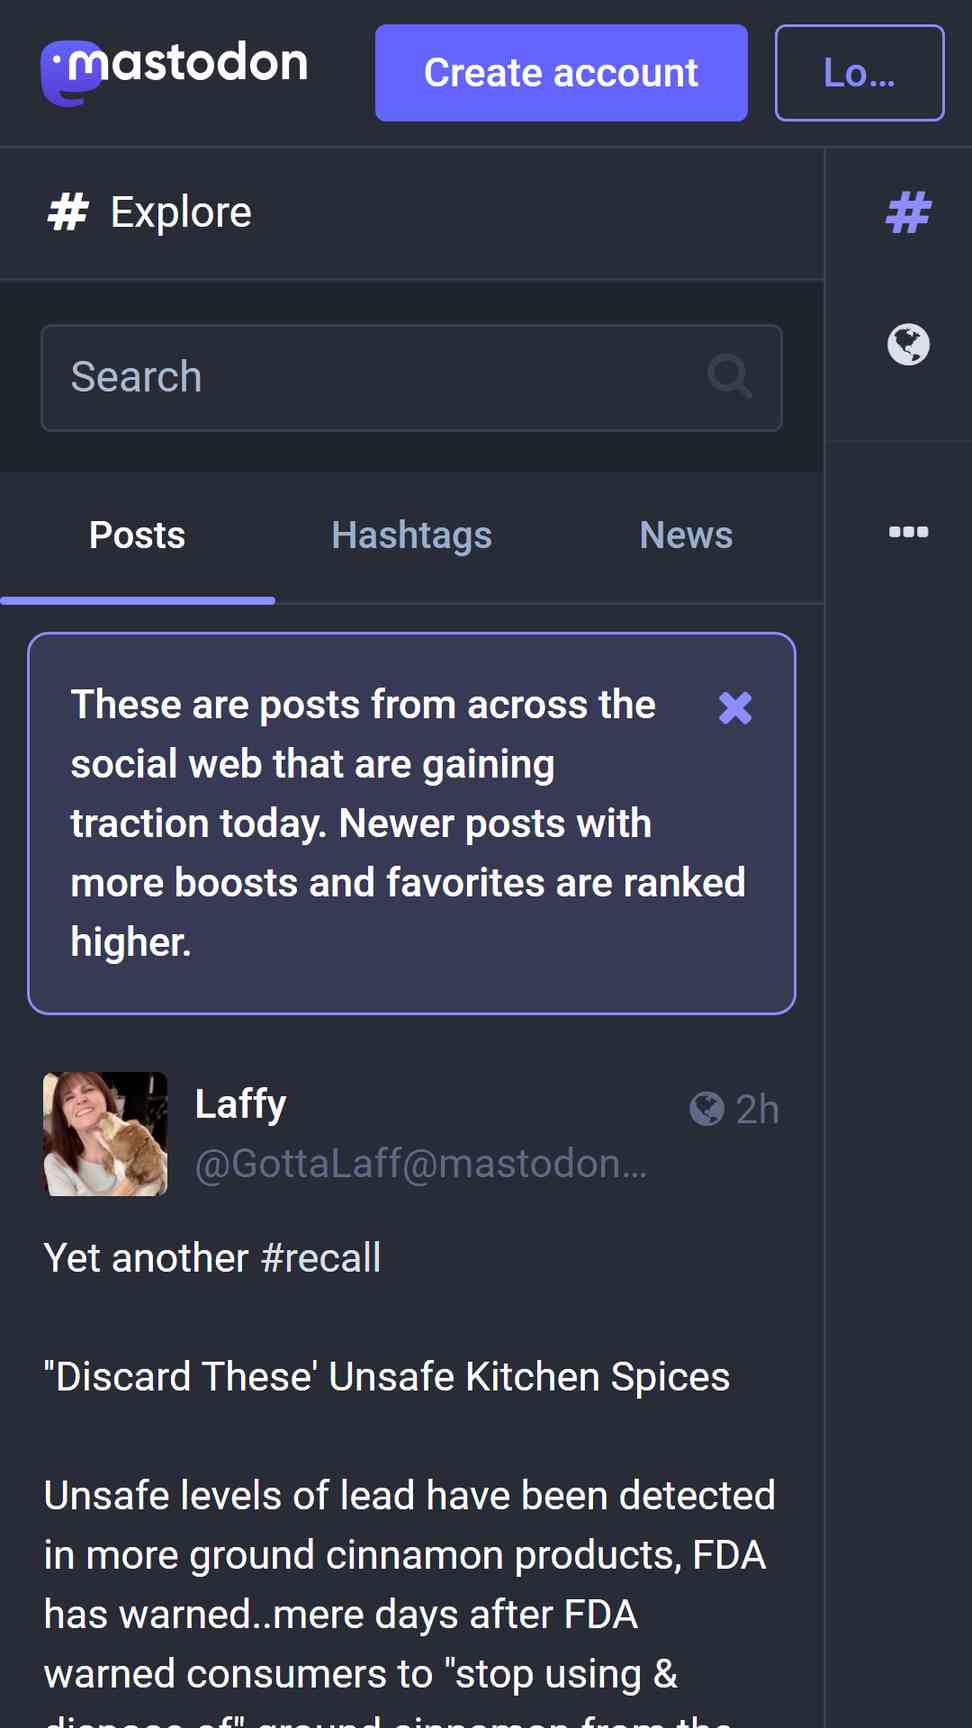Switch to the Hashtags tab
972x1728 pixels.
pos(411,536)
